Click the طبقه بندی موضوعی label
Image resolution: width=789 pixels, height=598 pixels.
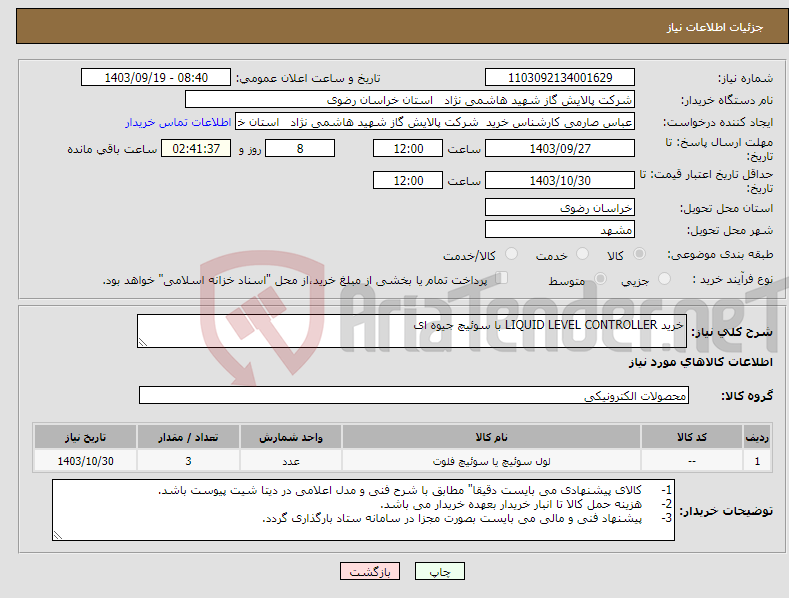pyautogui.click(x=720, y=255)
